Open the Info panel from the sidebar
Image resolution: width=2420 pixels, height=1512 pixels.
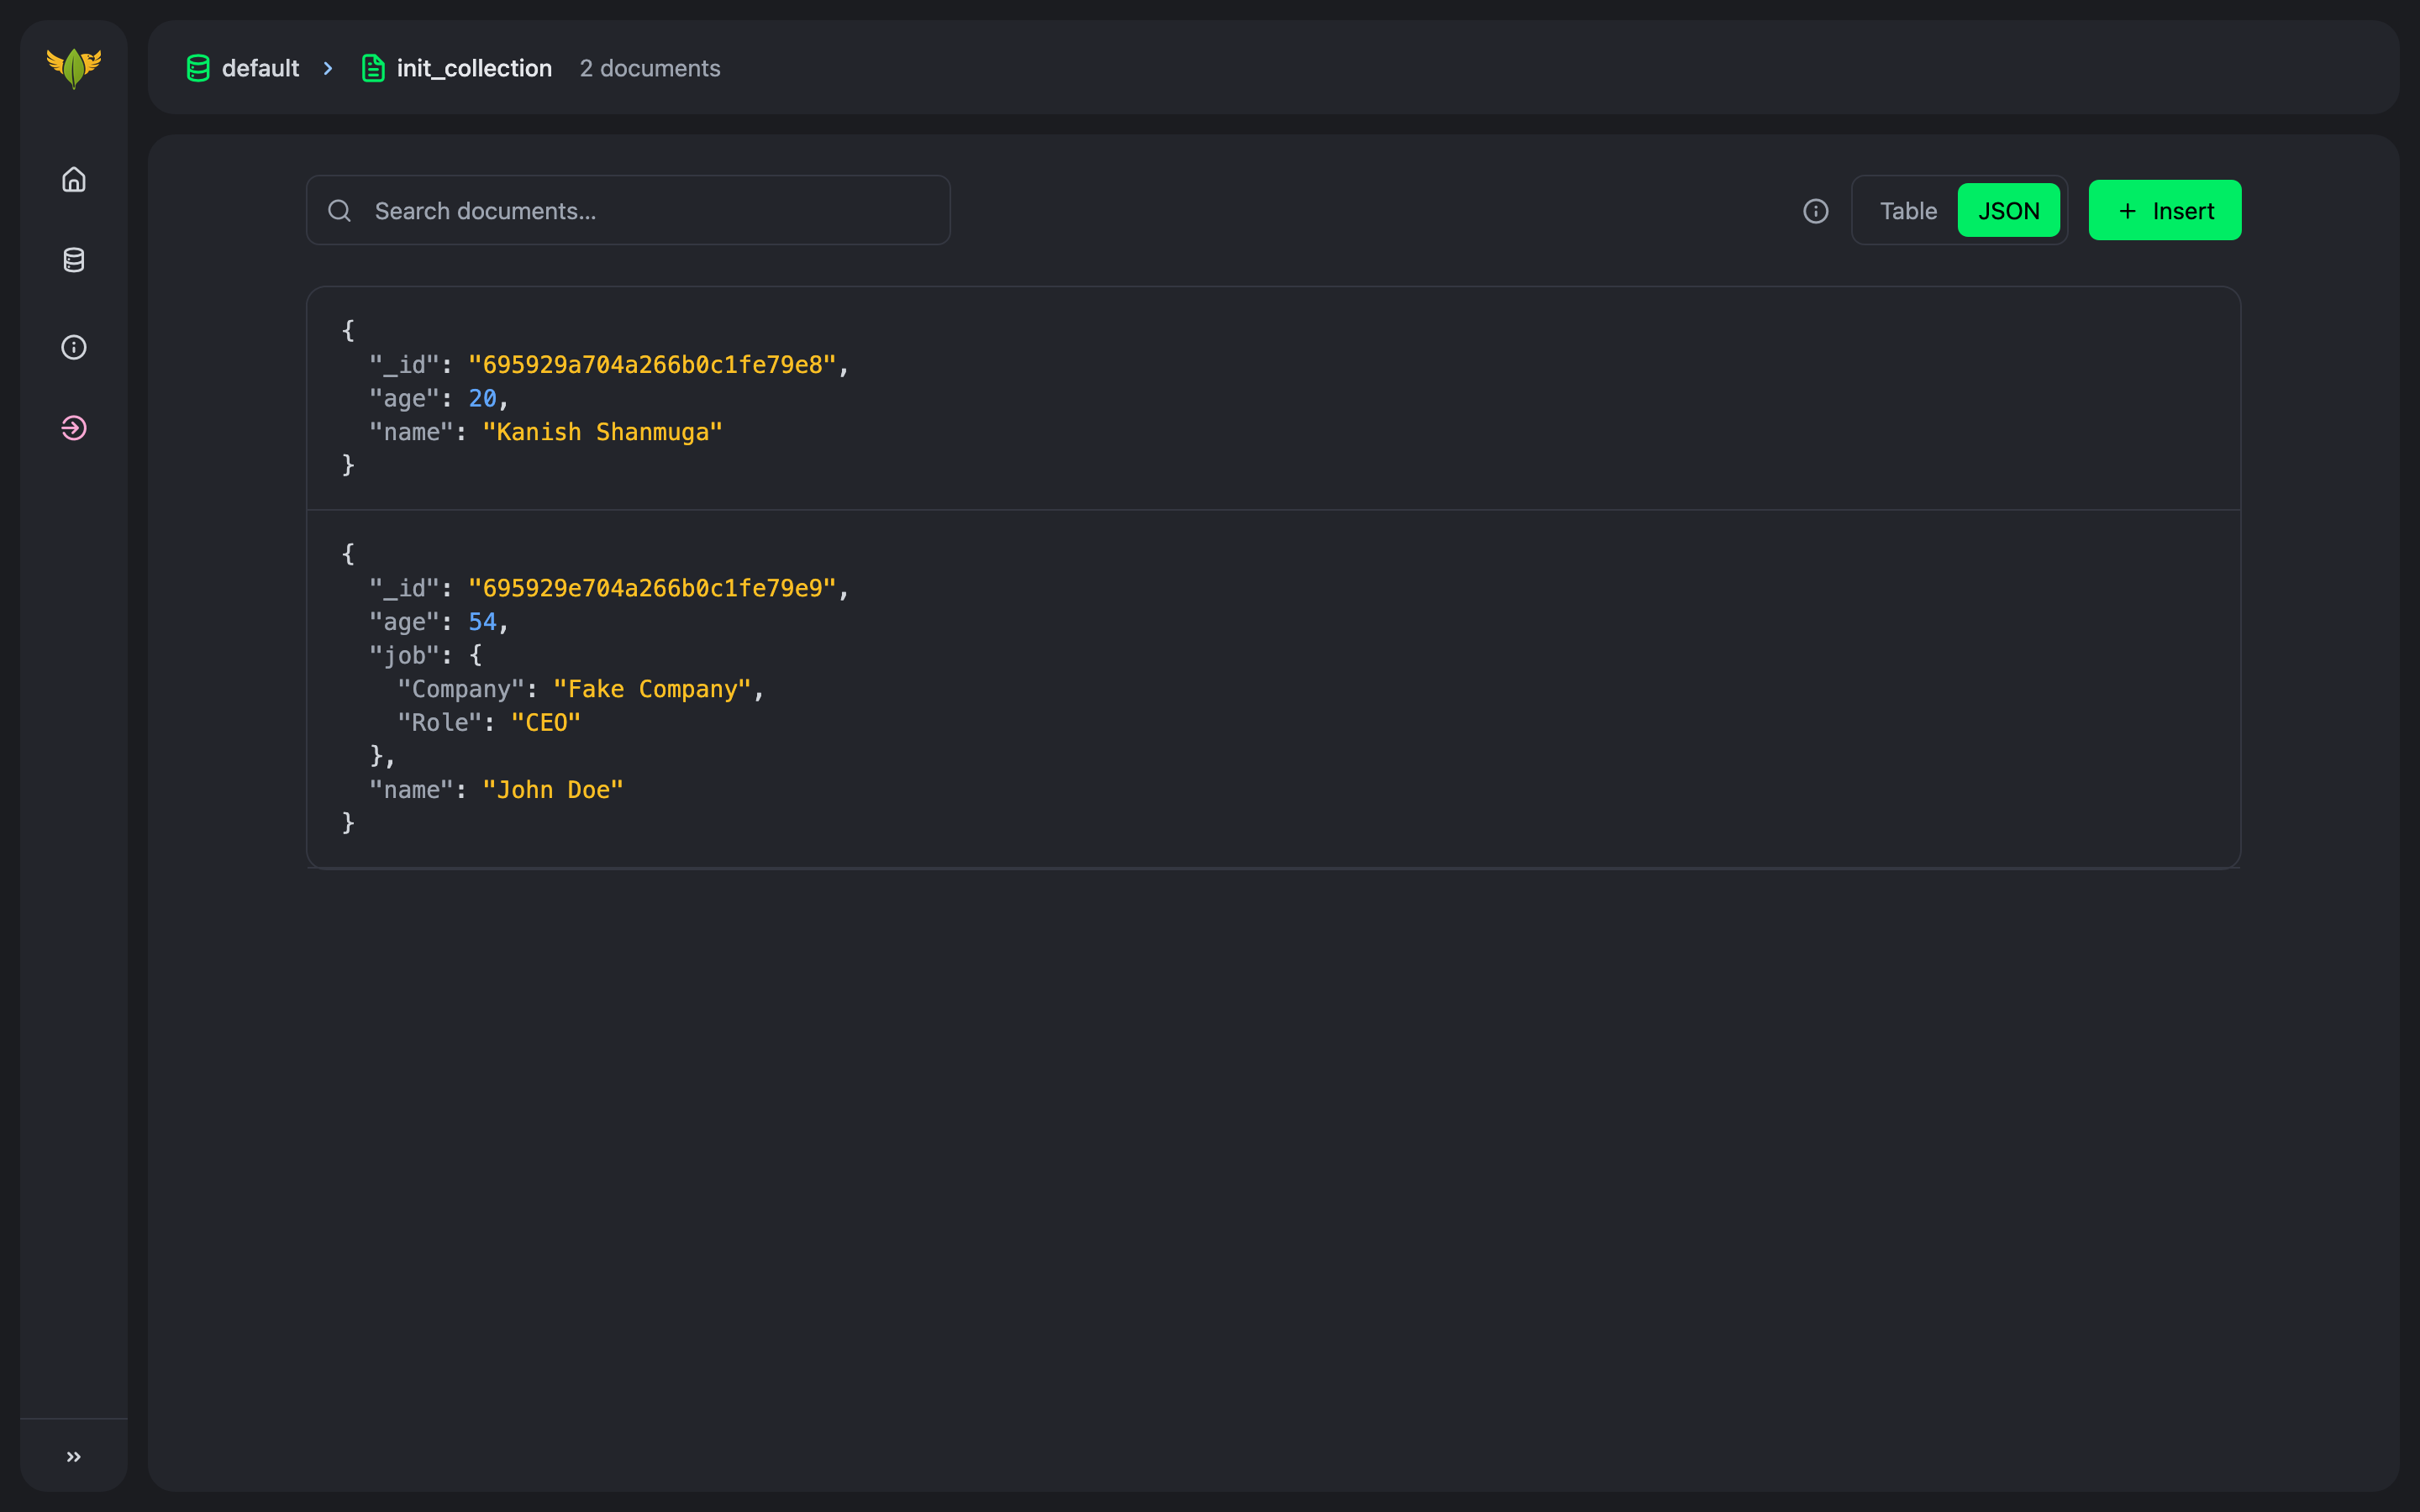point(74,347)
